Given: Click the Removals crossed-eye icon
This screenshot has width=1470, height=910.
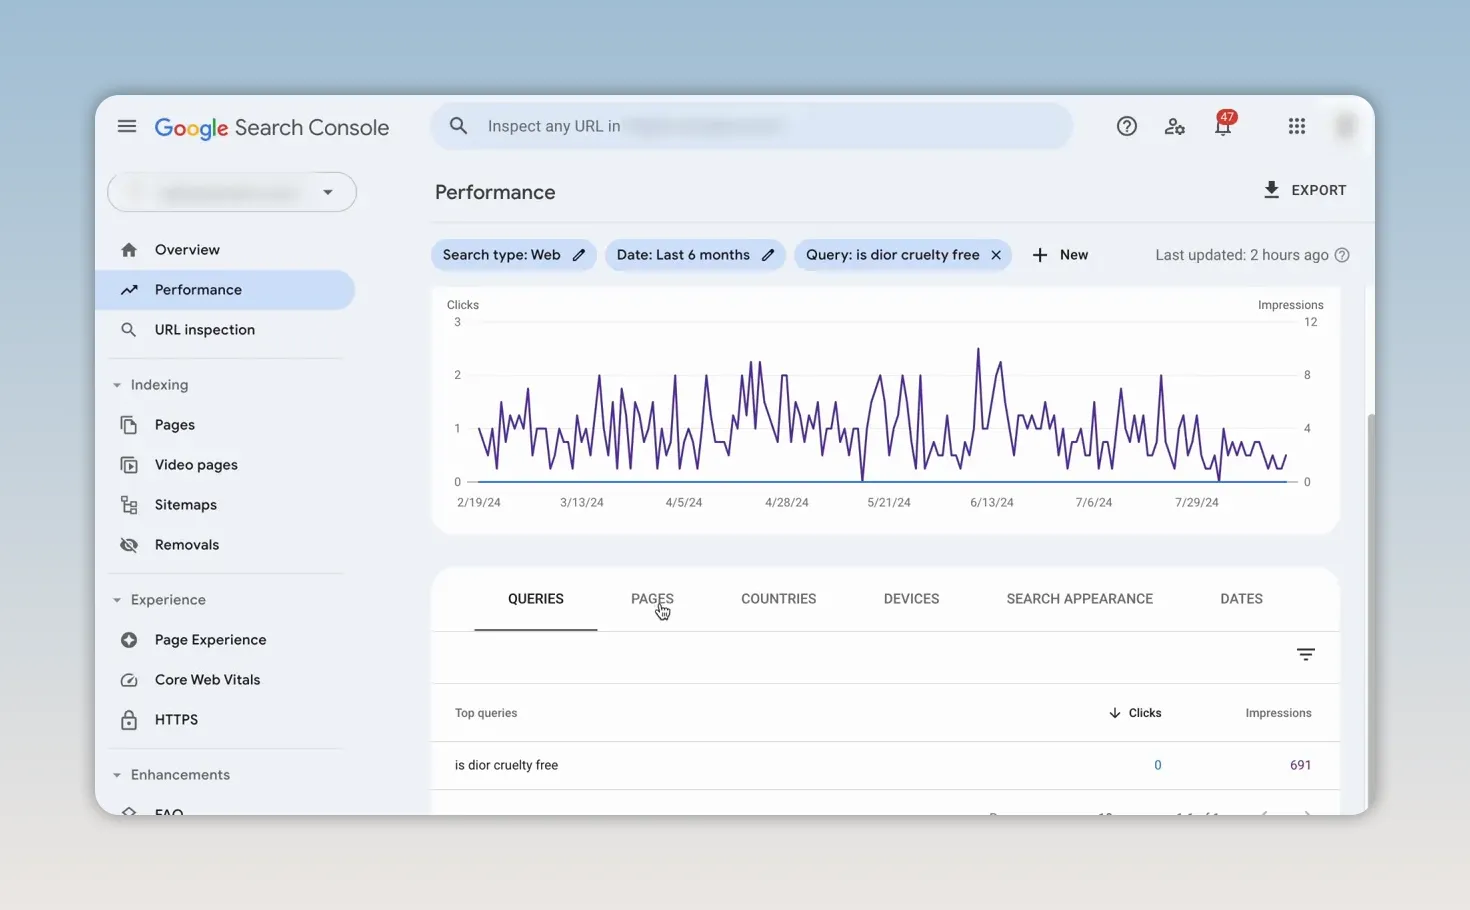Looking at the screenshot, I should click(x=129, y=545).
